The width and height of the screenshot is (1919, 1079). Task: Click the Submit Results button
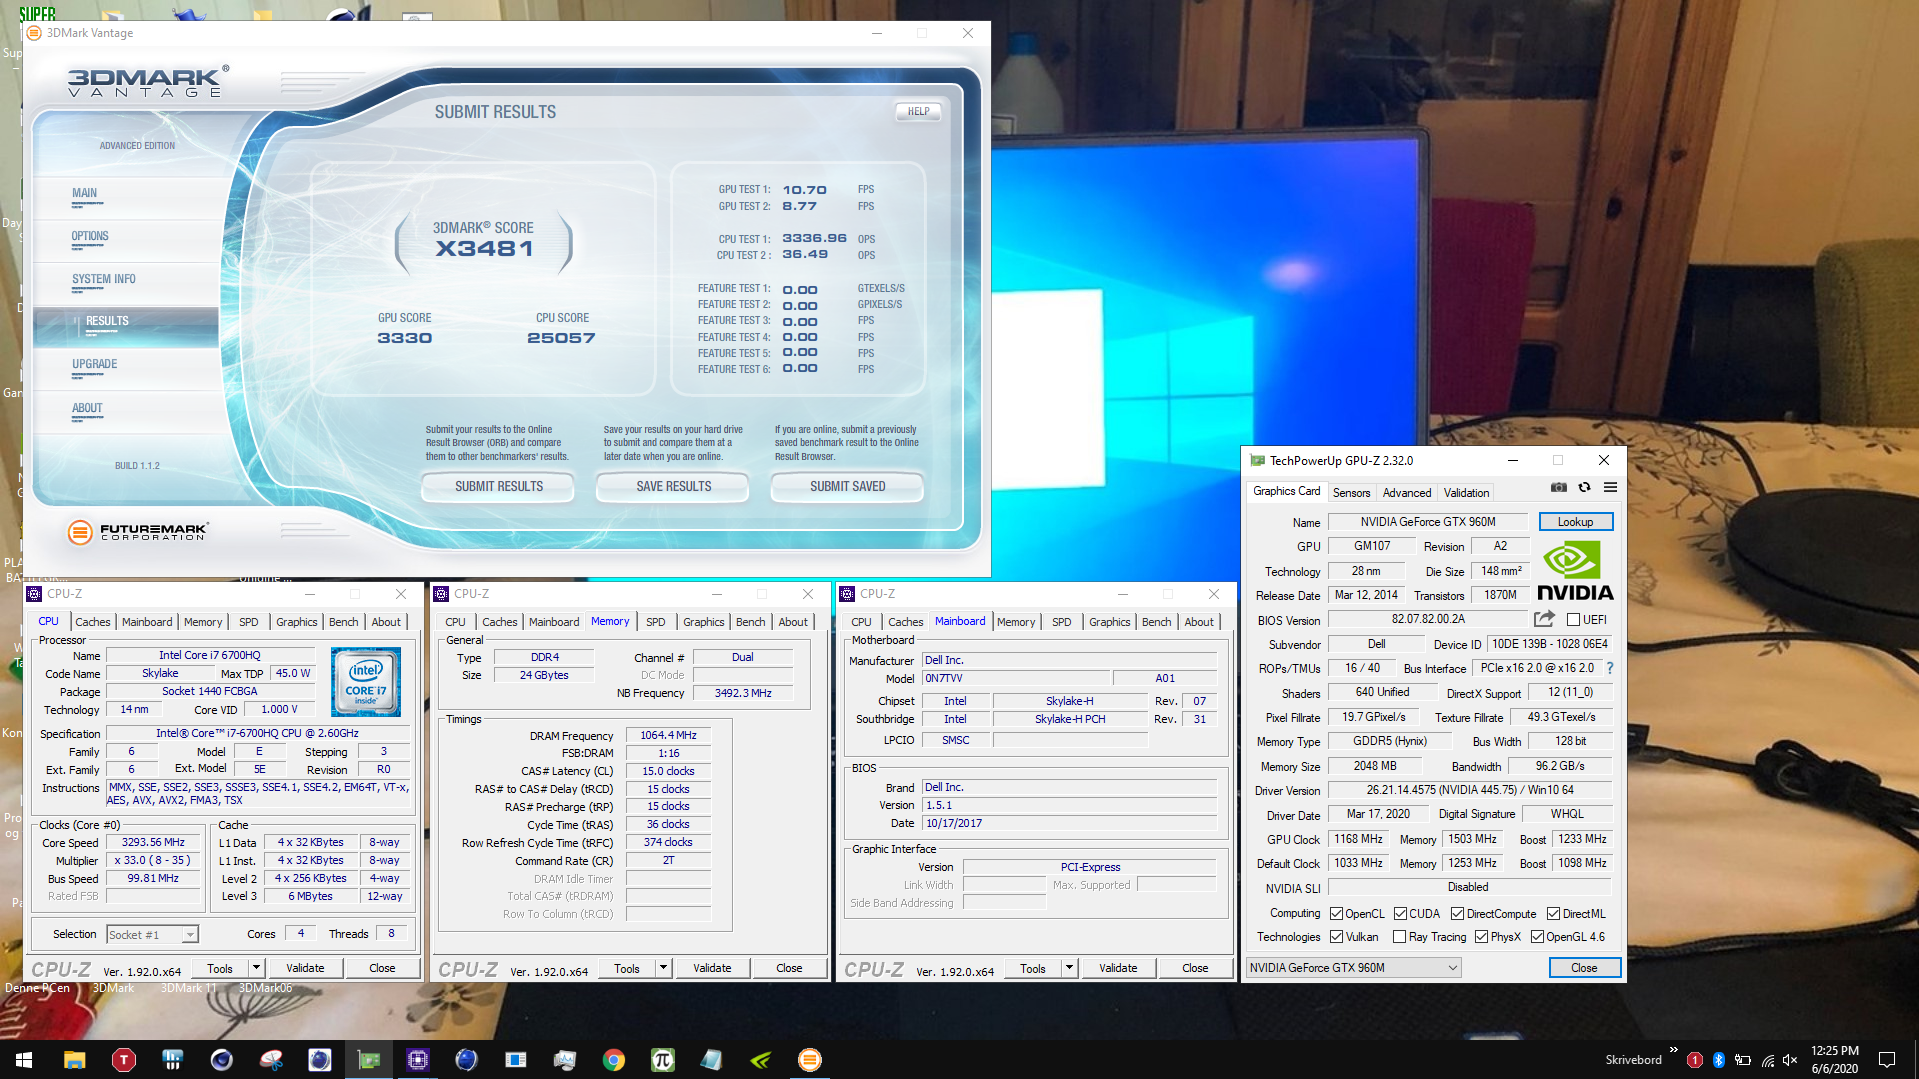pos(499,487)
